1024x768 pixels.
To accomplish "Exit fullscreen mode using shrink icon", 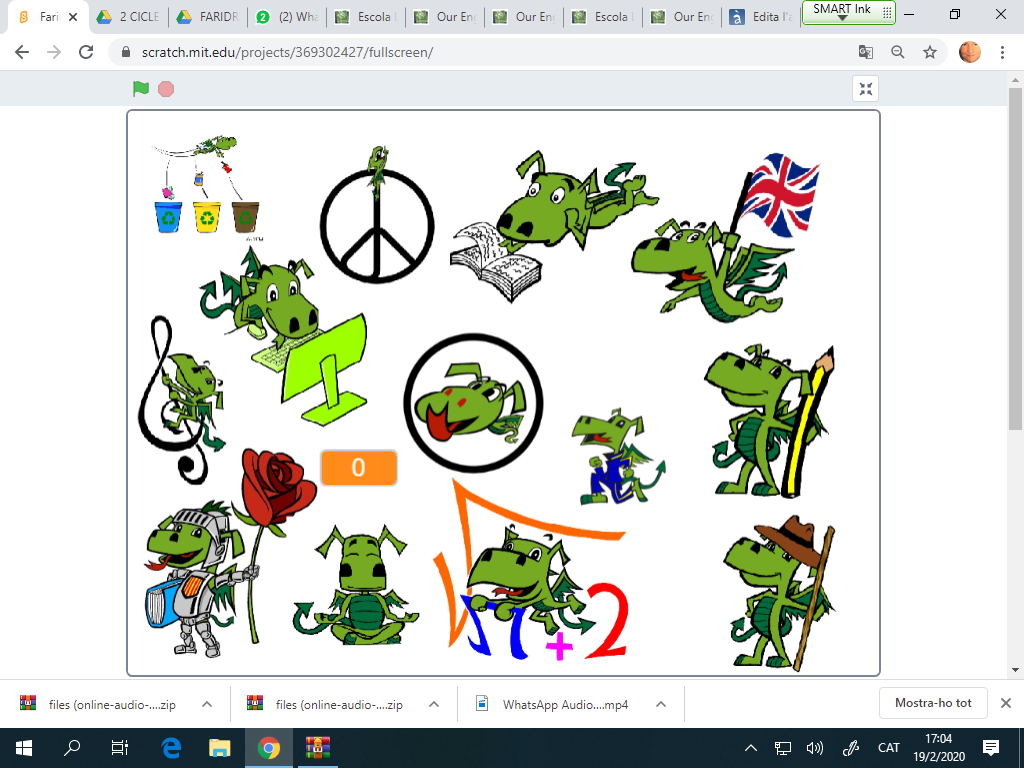I will pyautogui.click(x=865, y=89).
